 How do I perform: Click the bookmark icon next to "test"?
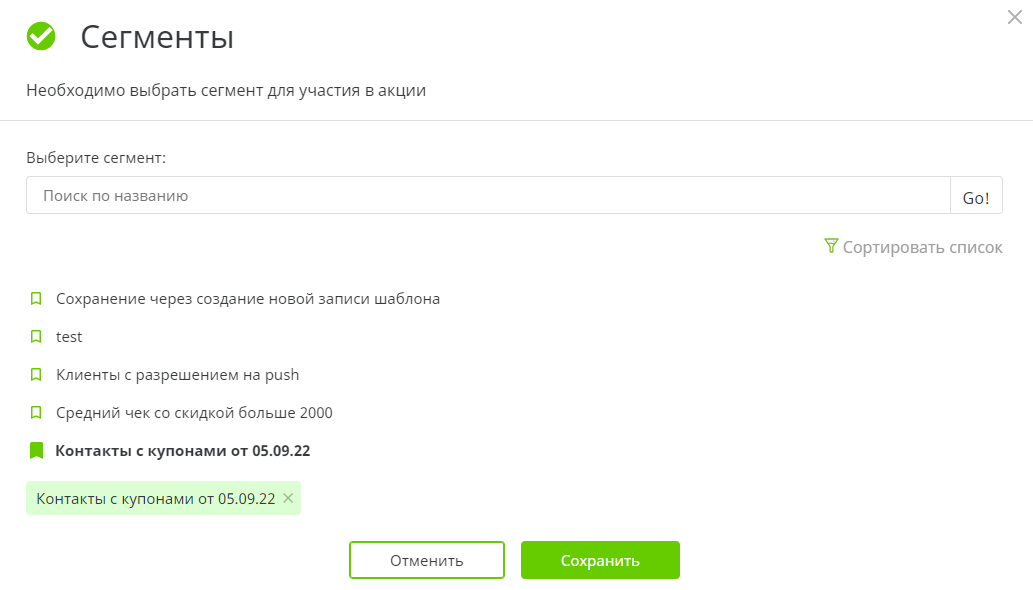[x=36, y=336]
